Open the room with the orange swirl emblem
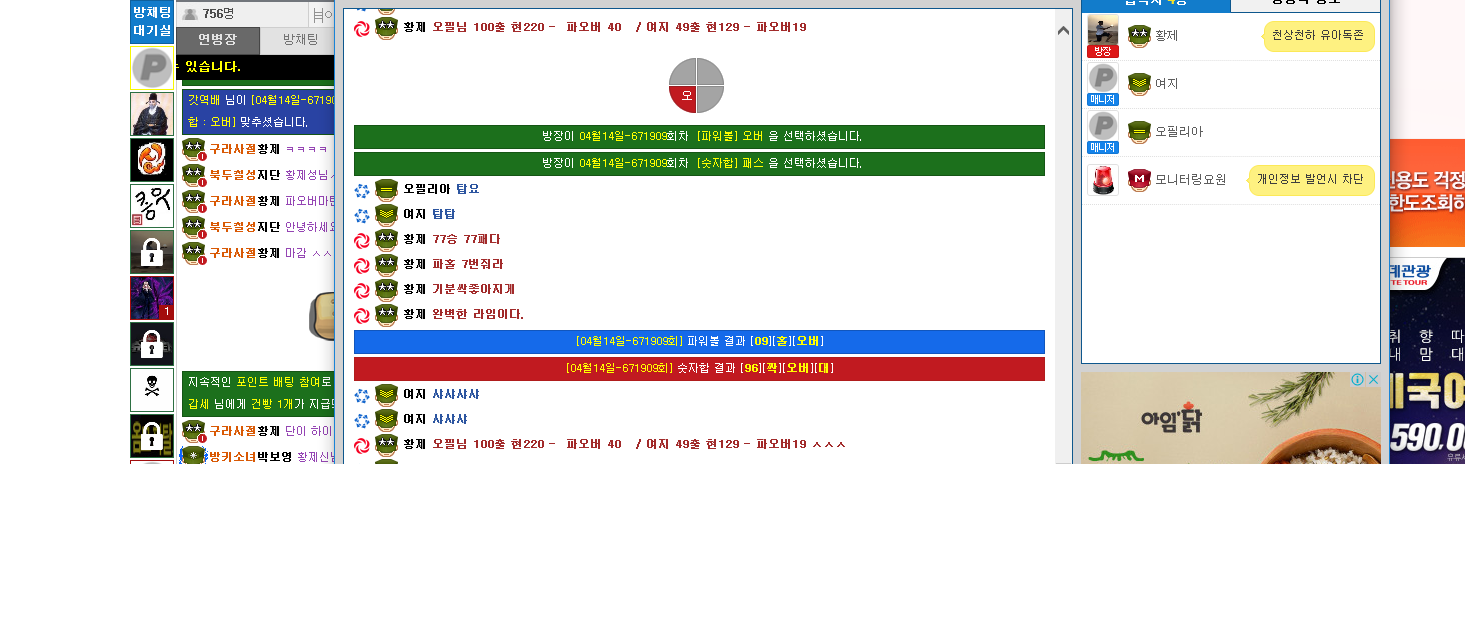Viewport: 1465px width, 630px height. click(x=152, y=160)
